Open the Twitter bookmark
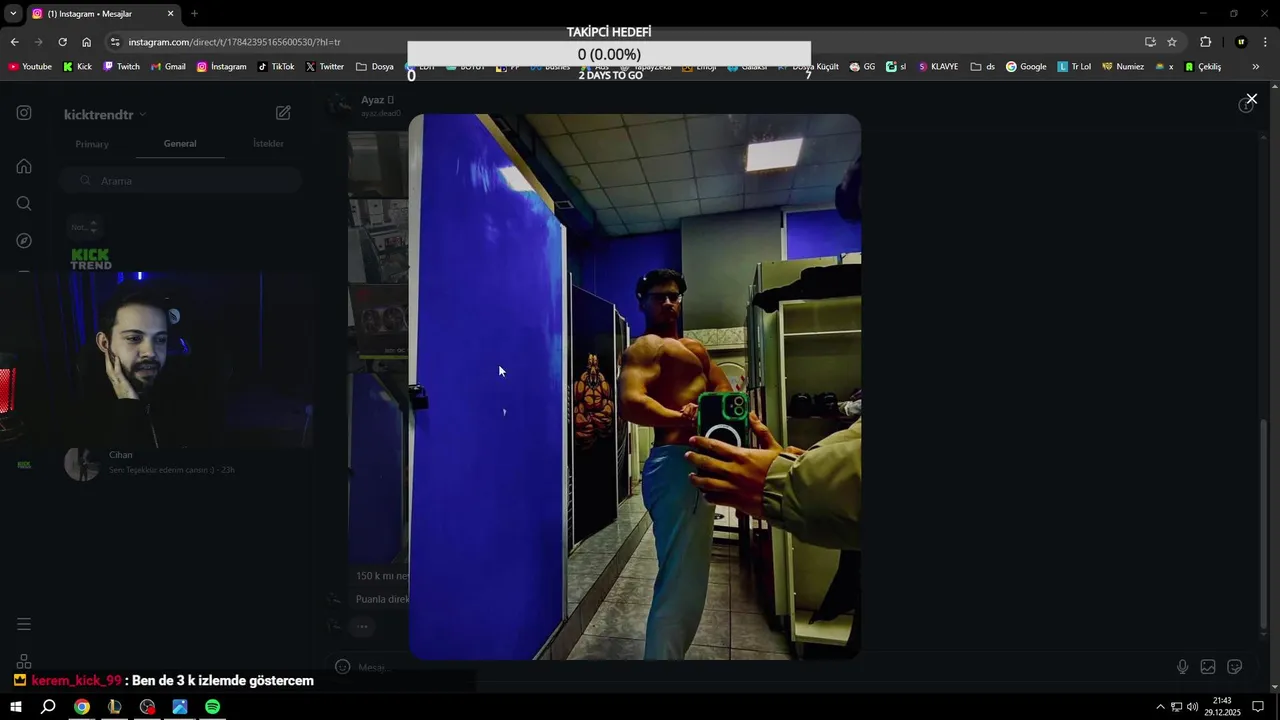 (x=325, y=67)
